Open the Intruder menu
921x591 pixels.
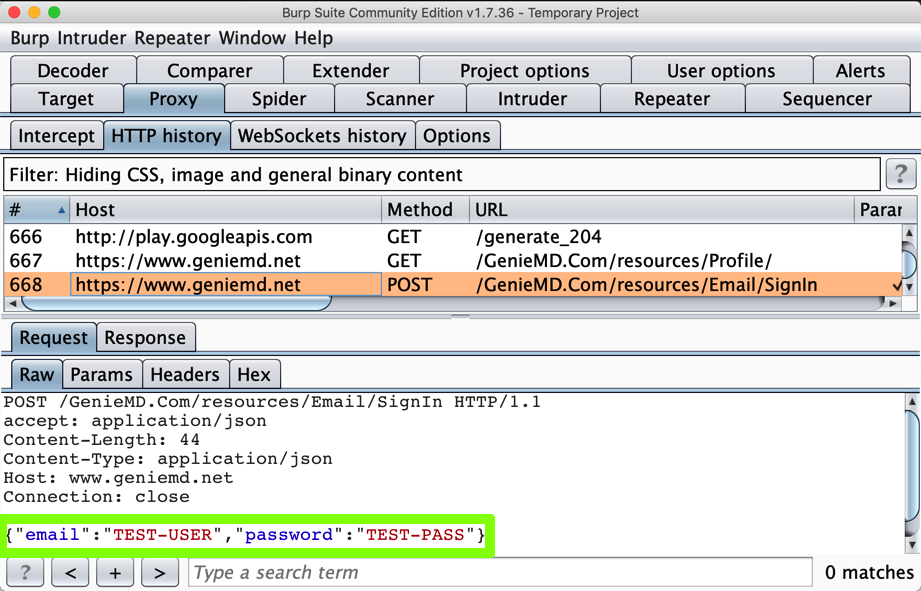92,38
